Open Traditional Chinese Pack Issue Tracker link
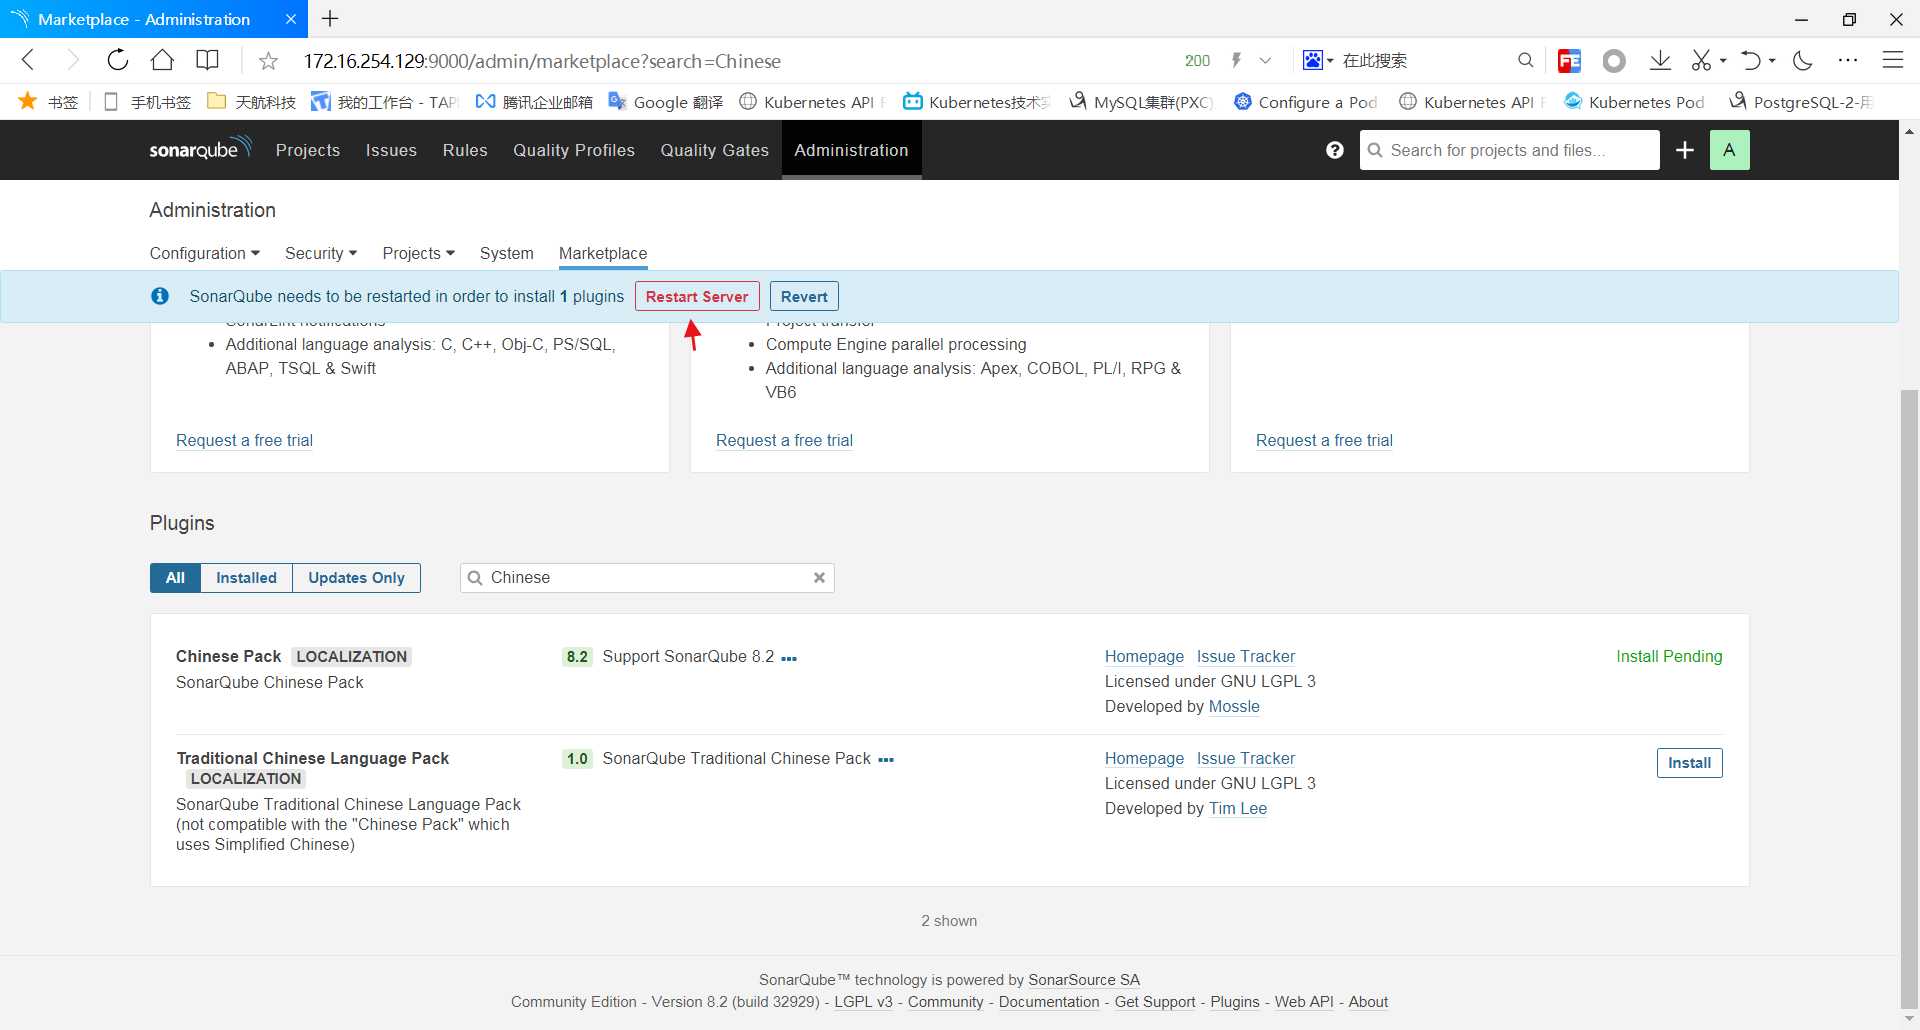The height and width of the screenshot is (1030, 1920). [x=1246, y=758]
